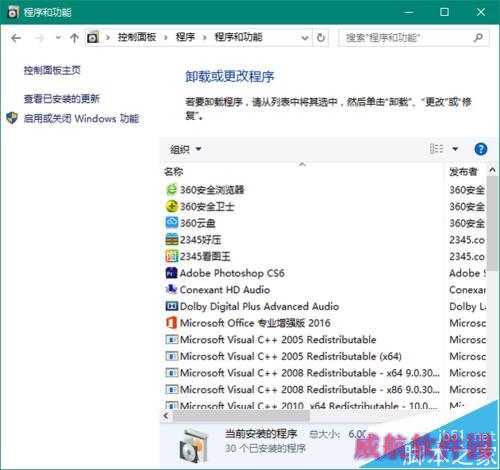Select the Adobe Photoshop CS6 entry
Viewport: 500px width, 470px height.
(225, 273)
